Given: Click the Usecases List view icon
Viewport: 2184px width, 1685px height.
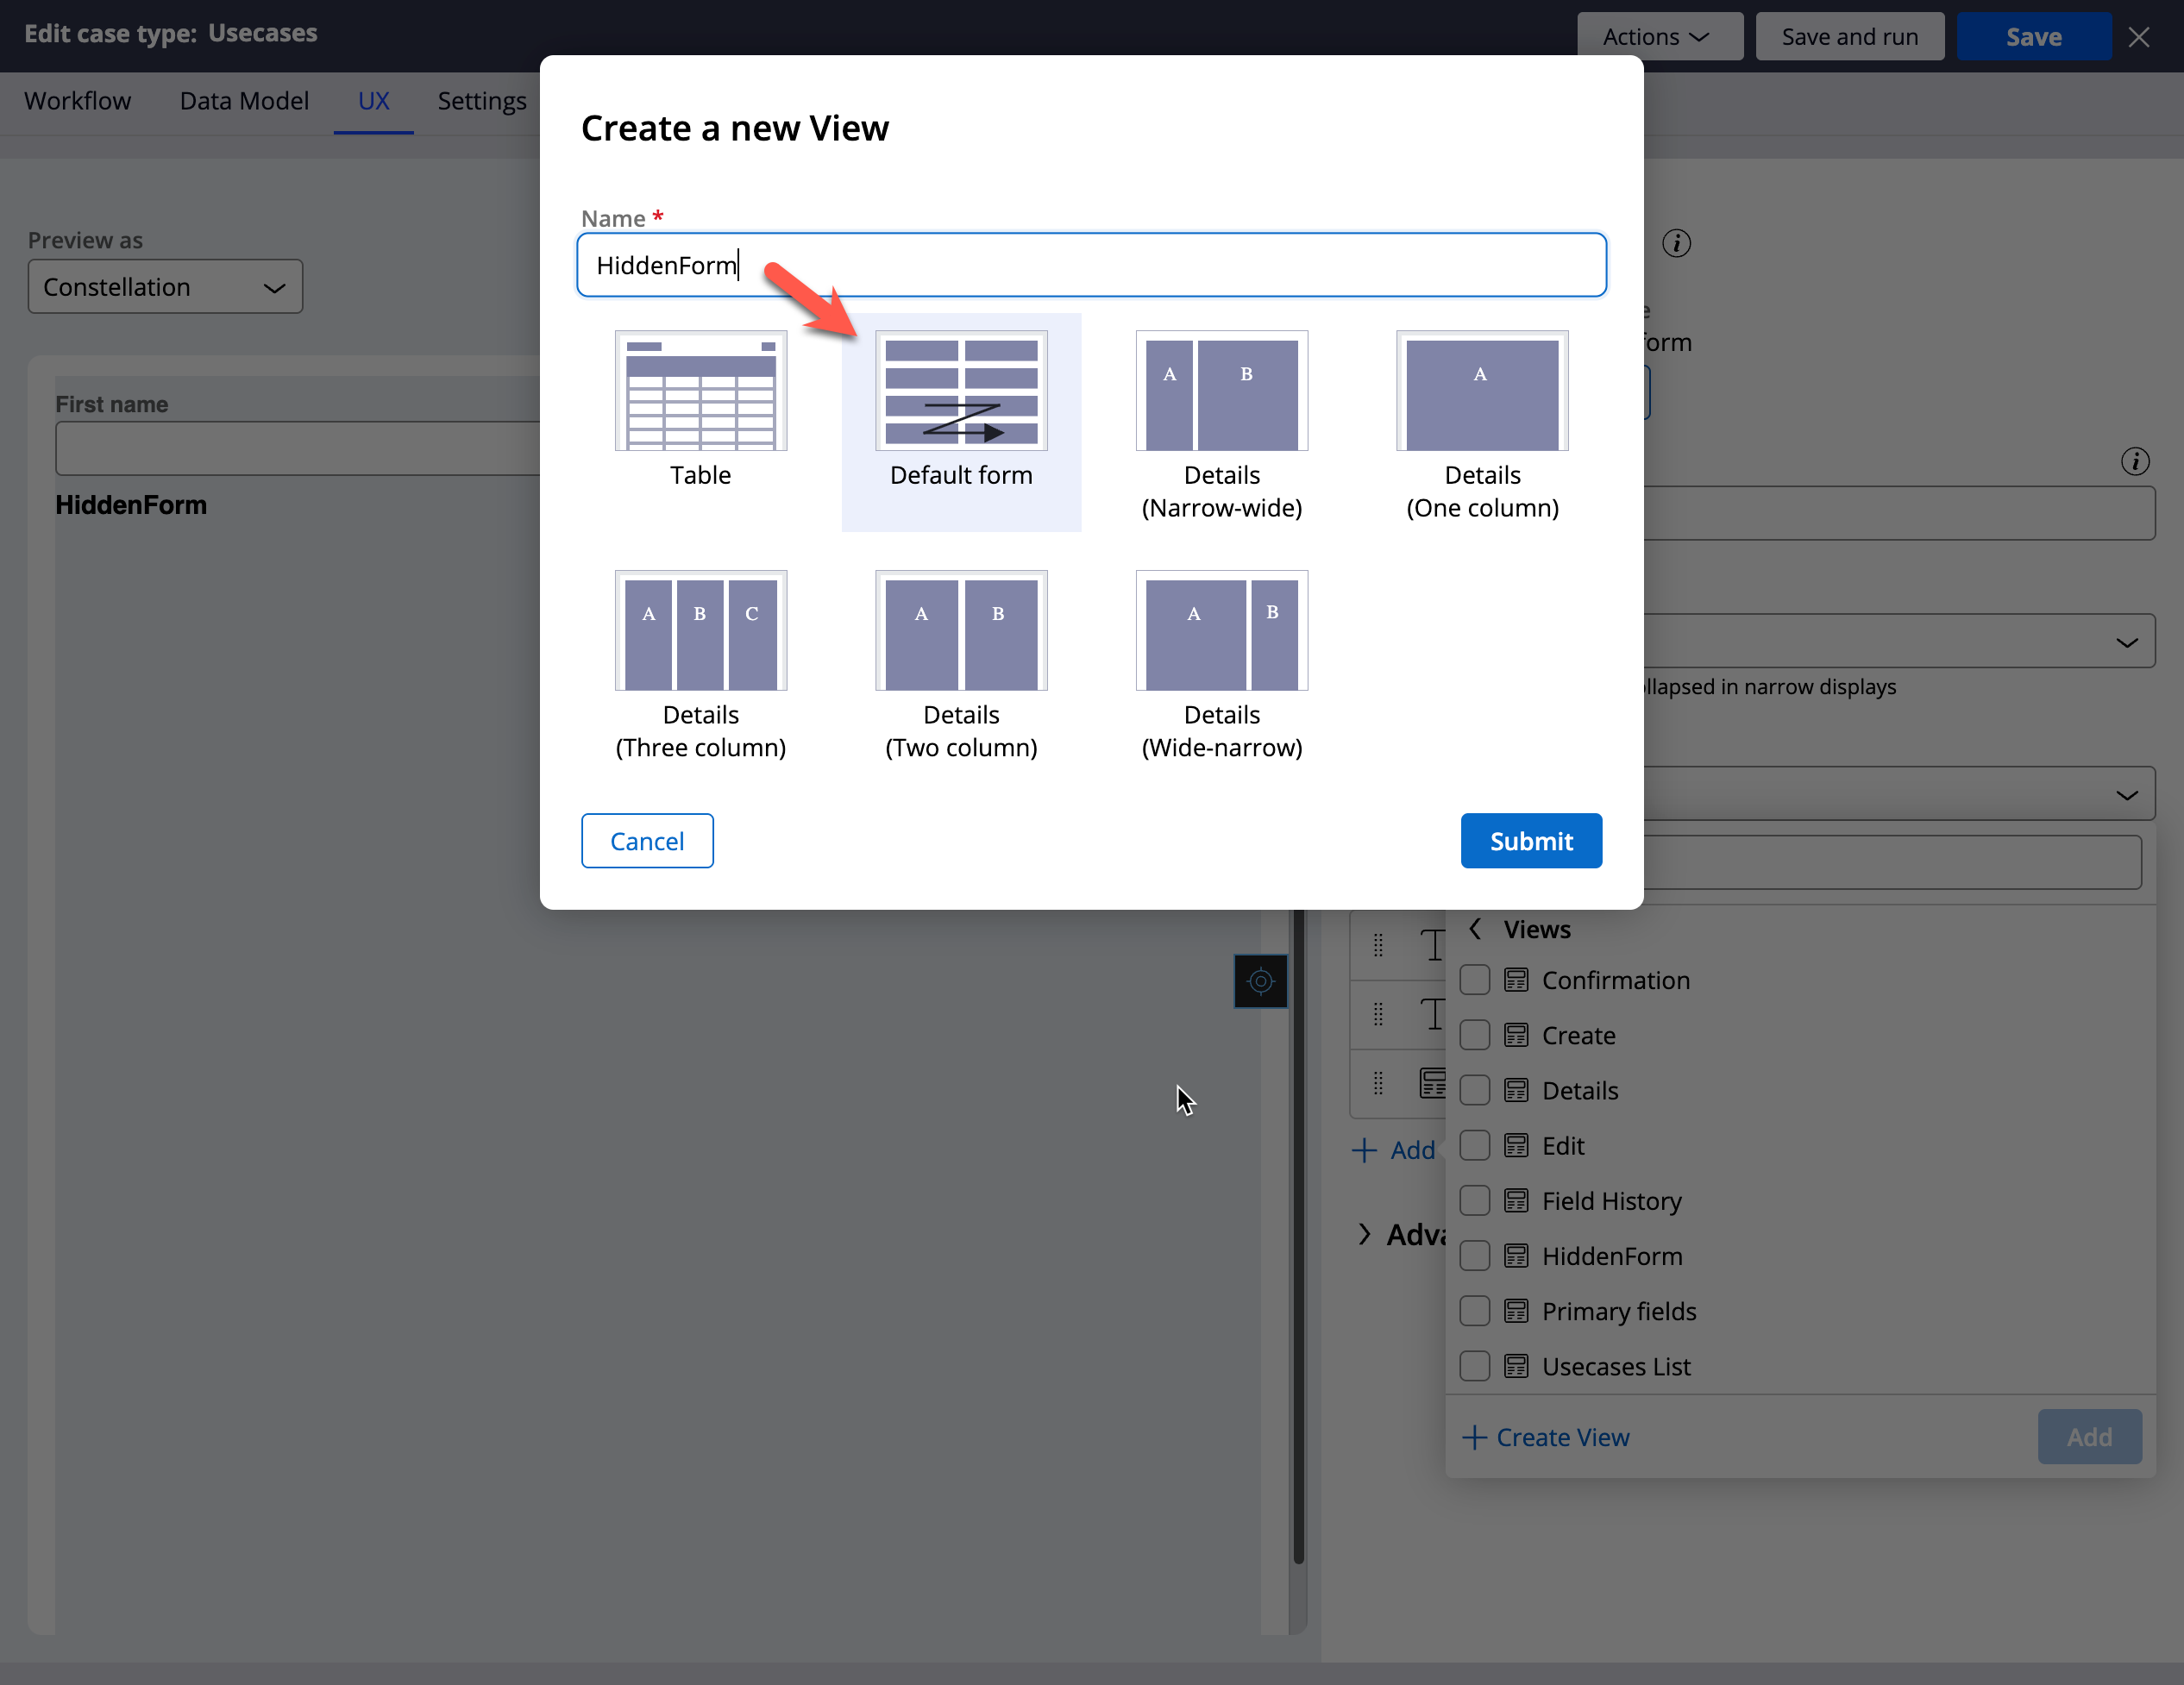Looking at the screenshot, I should [1516, 1366].
